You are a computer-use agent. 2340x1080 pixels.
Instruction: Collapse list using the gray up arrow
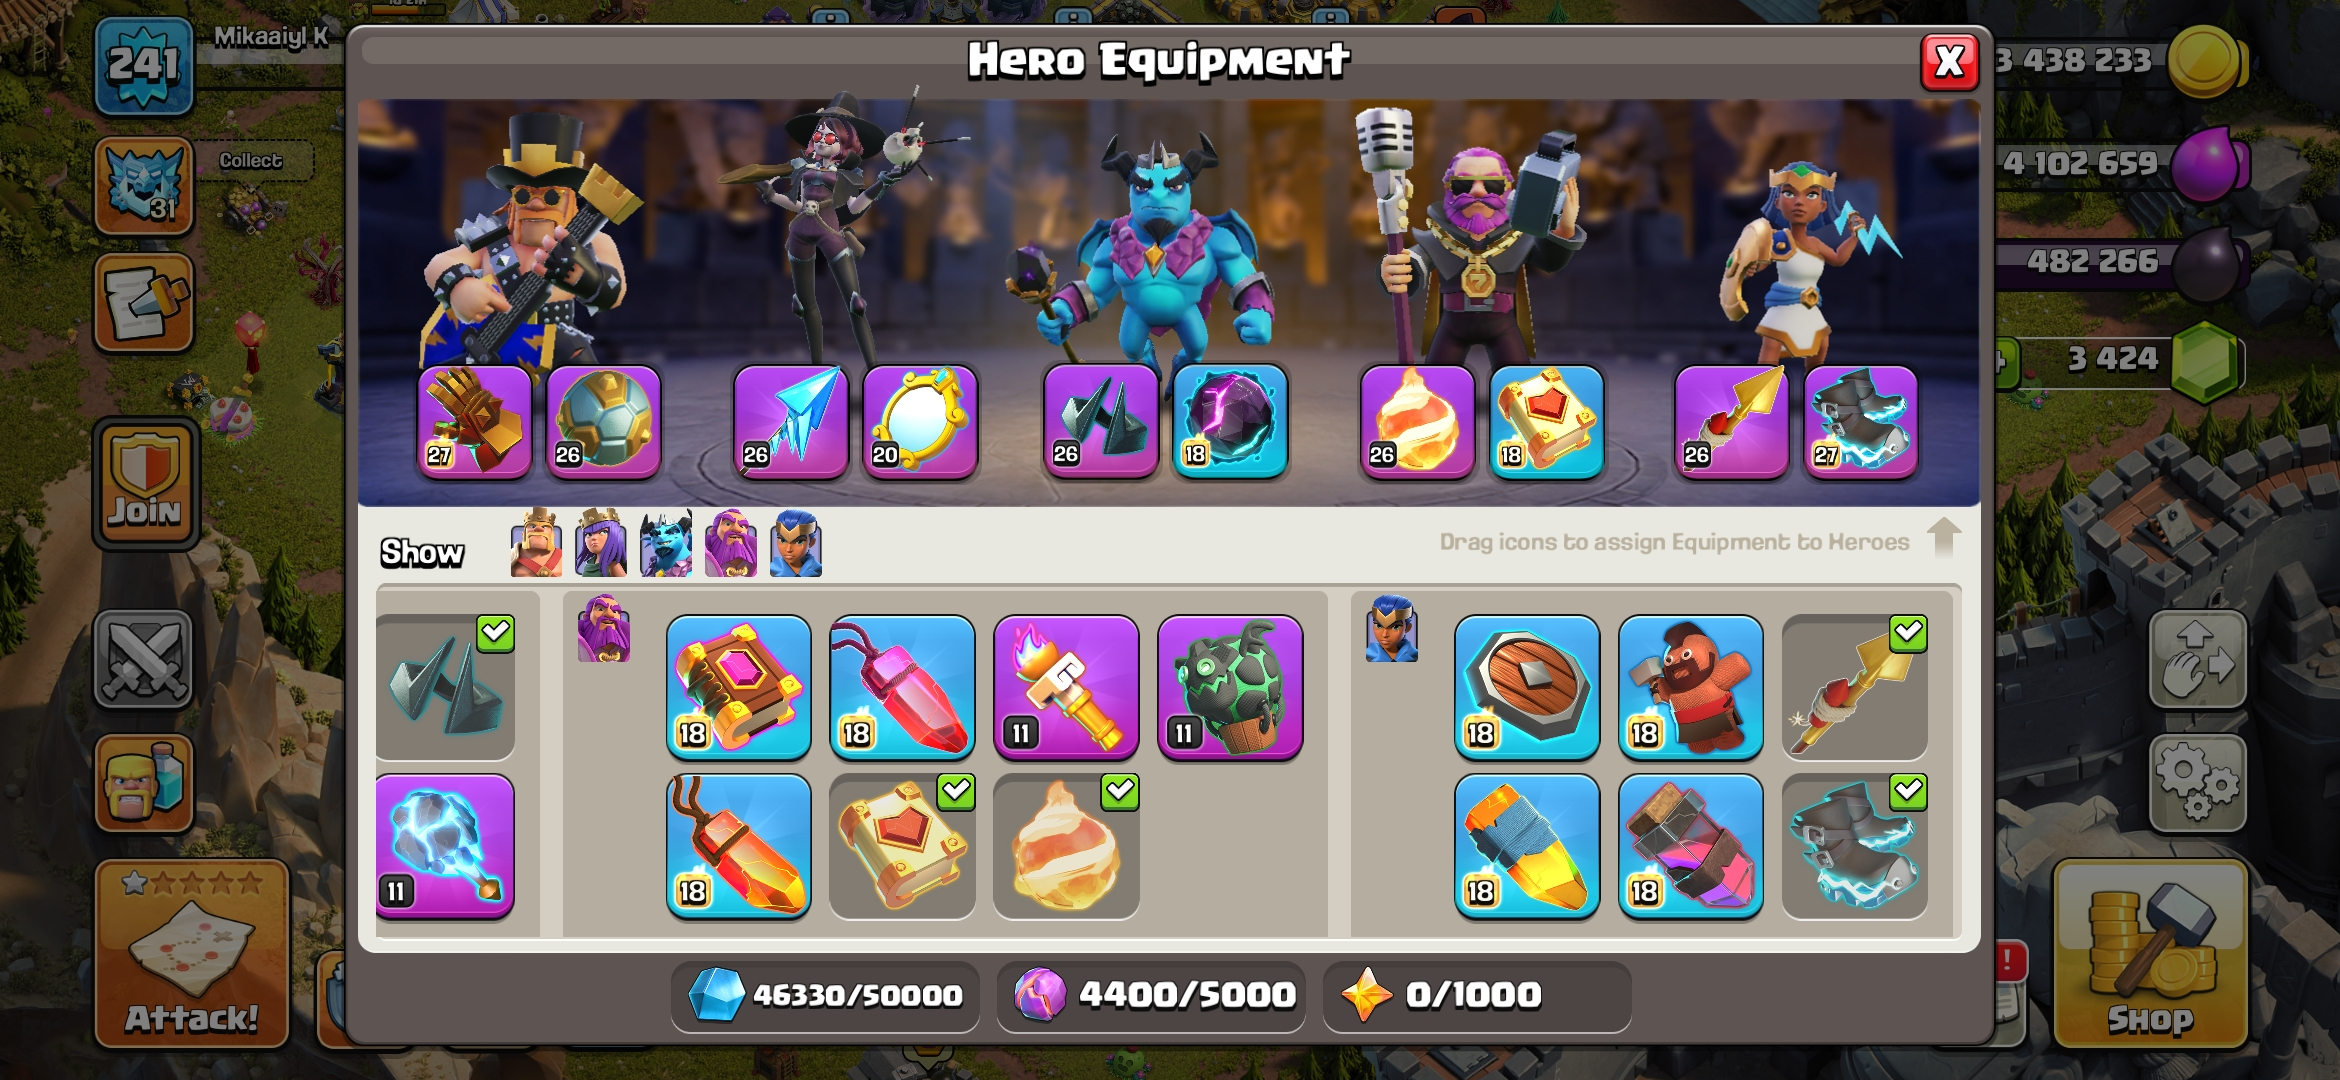point(1943,537)
